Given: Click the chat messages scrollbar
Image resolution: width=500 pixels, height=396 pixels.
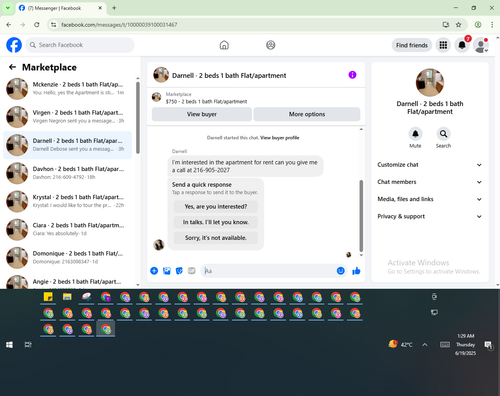Looking at the screenshot, I should click(361, 216).
